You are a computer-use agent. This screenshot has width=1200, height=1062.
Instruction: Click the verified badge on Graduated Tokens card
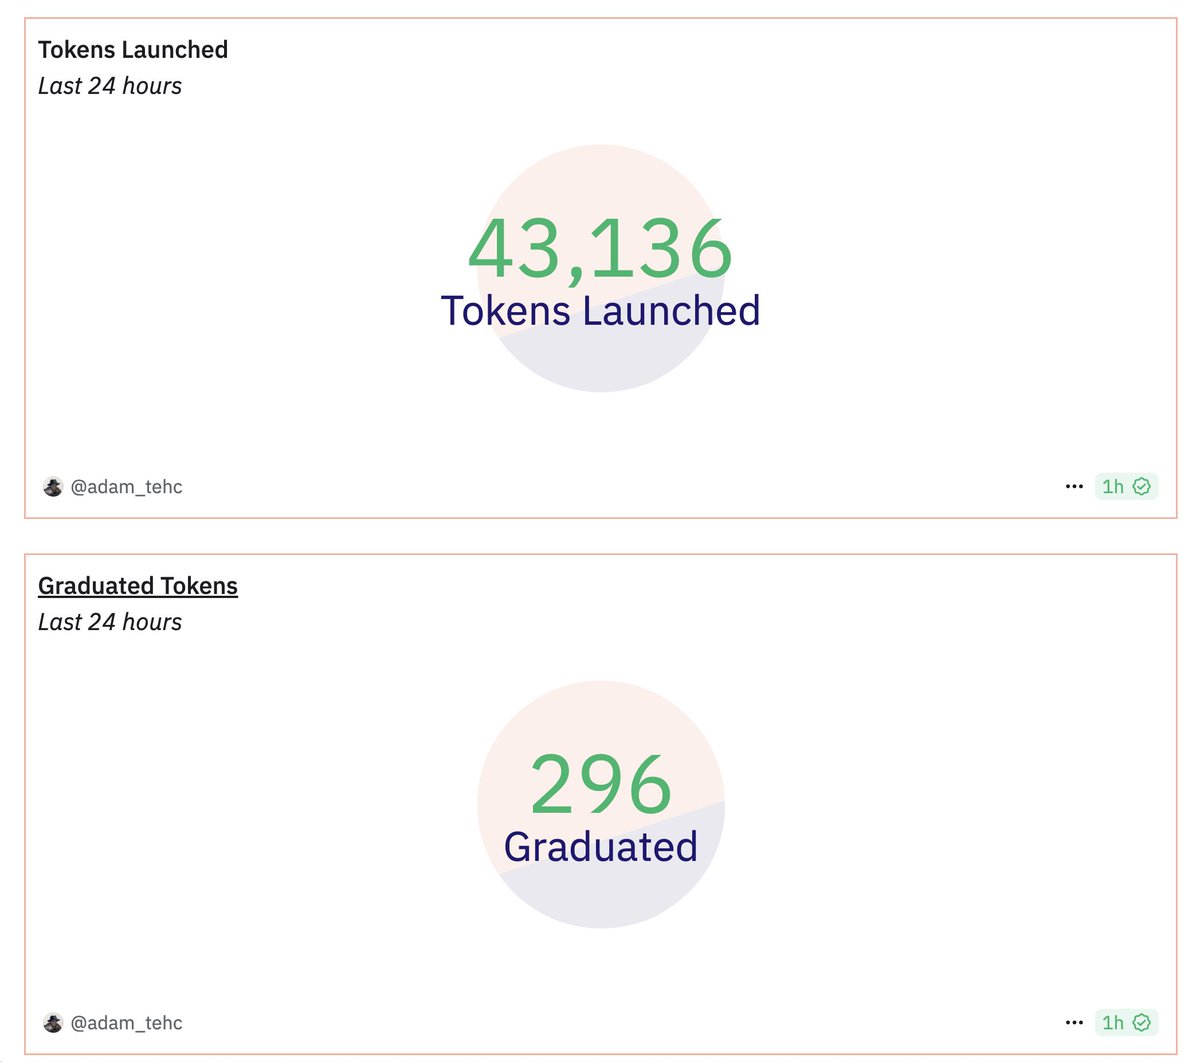point(1143,1022)
